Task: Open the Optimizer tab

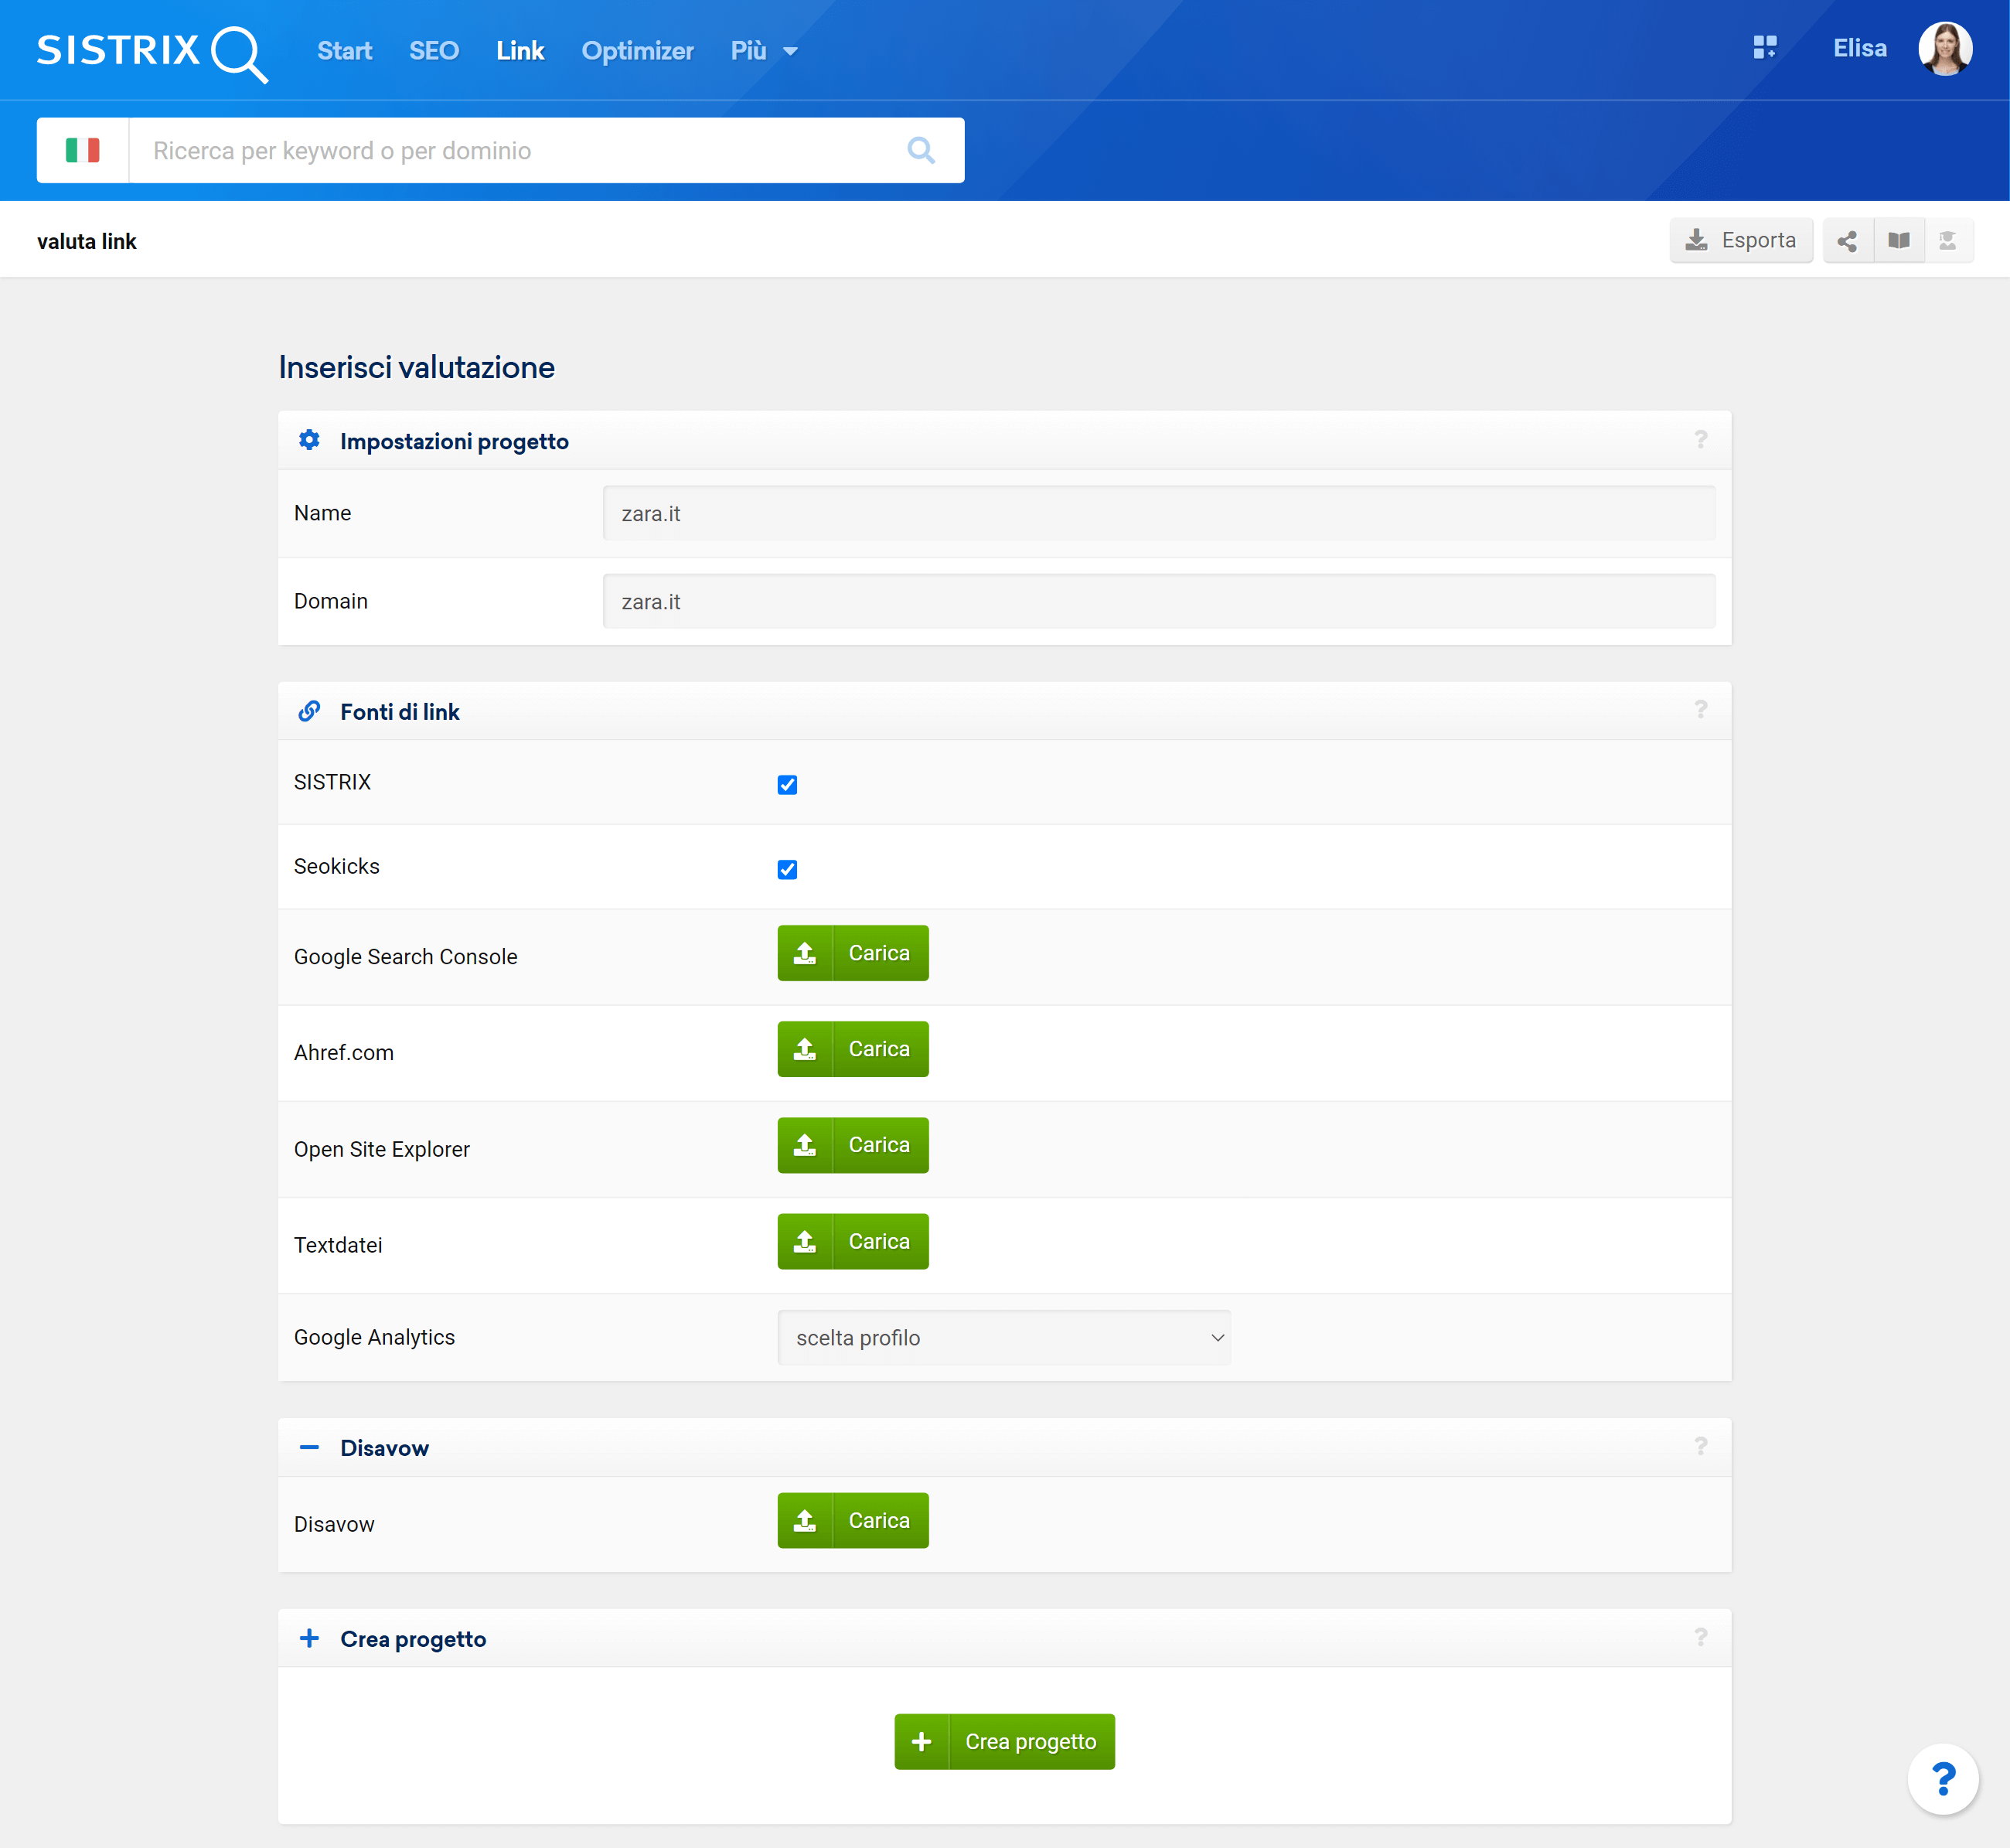Action: coord(637,51)
